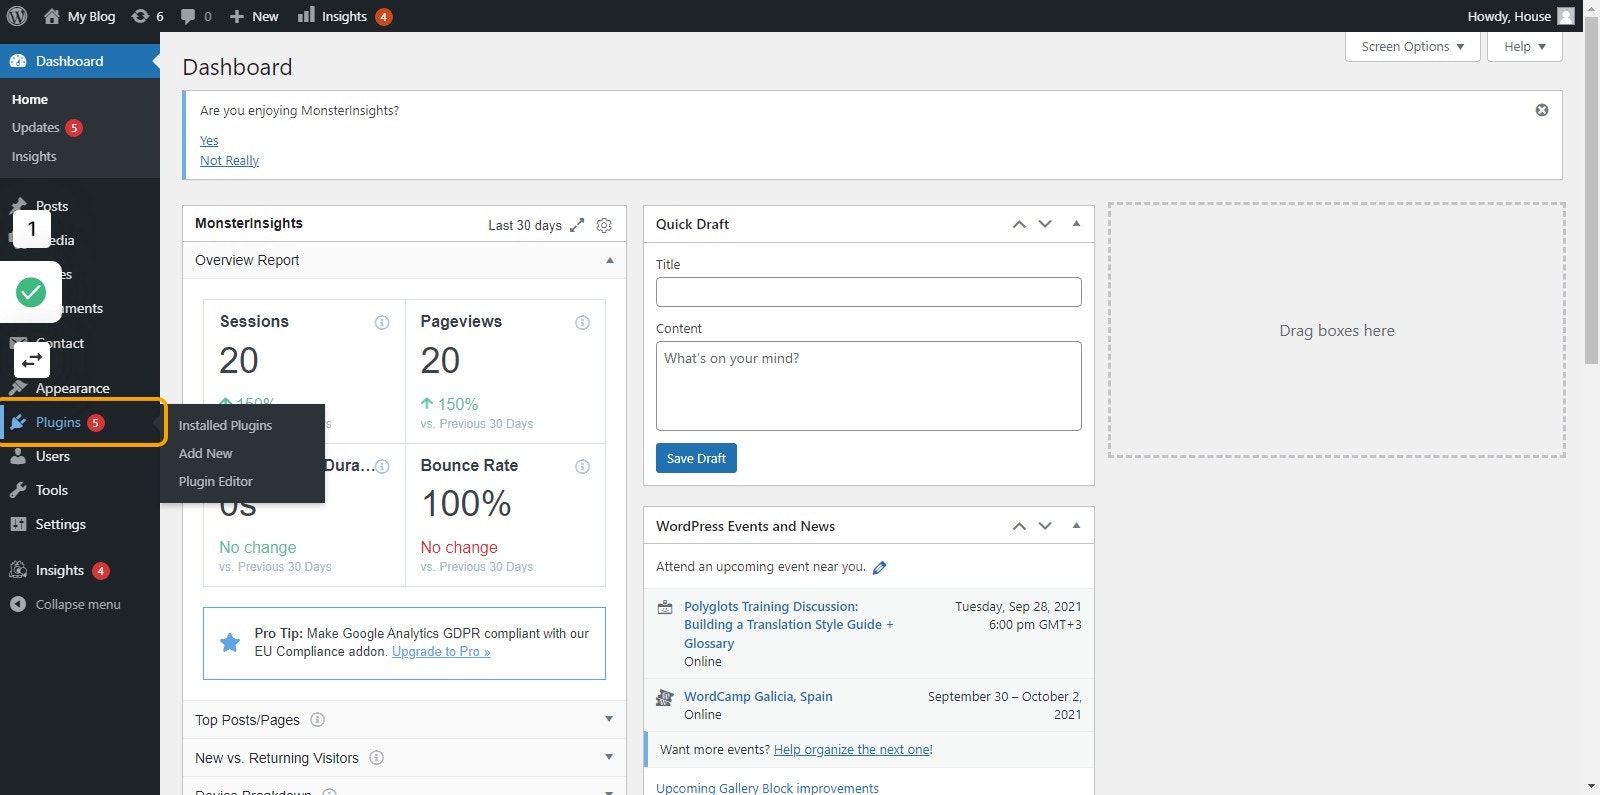
Task: Show info for New vs. Returning Visitors
Action: (x=377, y=758)
